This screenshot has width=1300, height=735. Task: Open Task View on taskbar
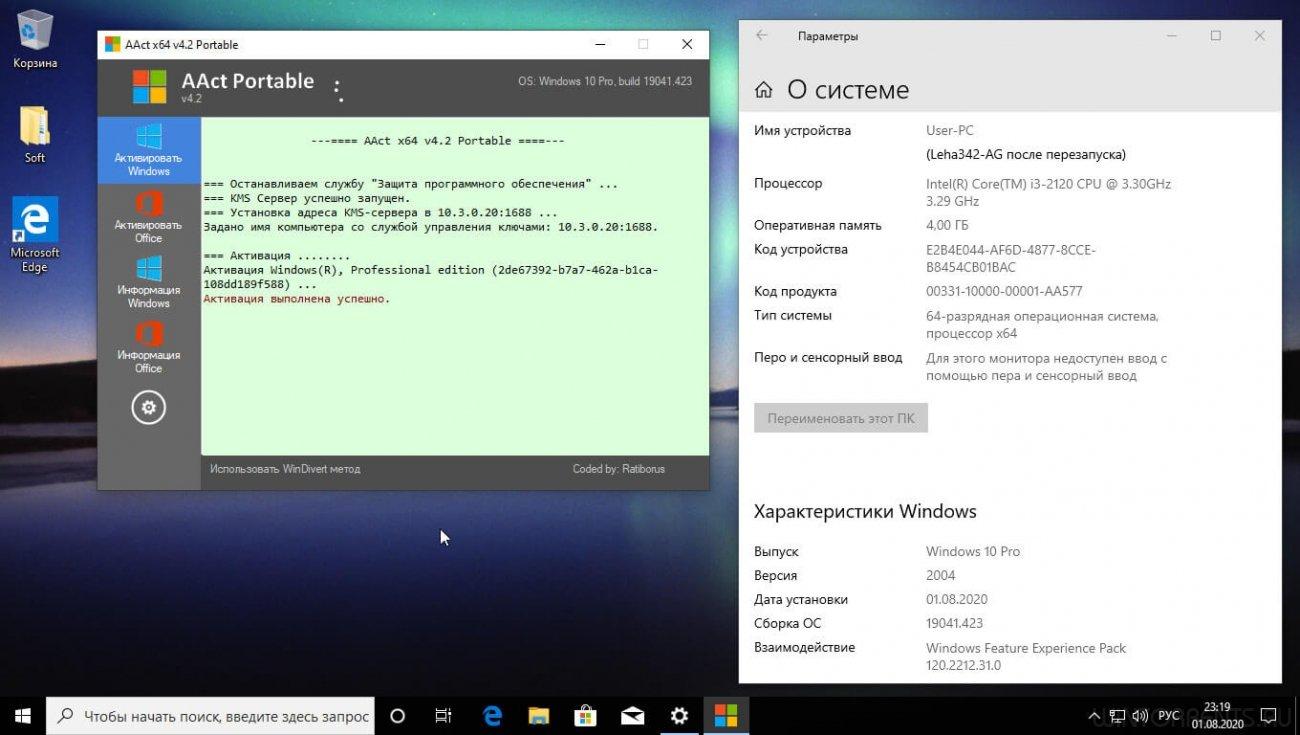[443, 716]
